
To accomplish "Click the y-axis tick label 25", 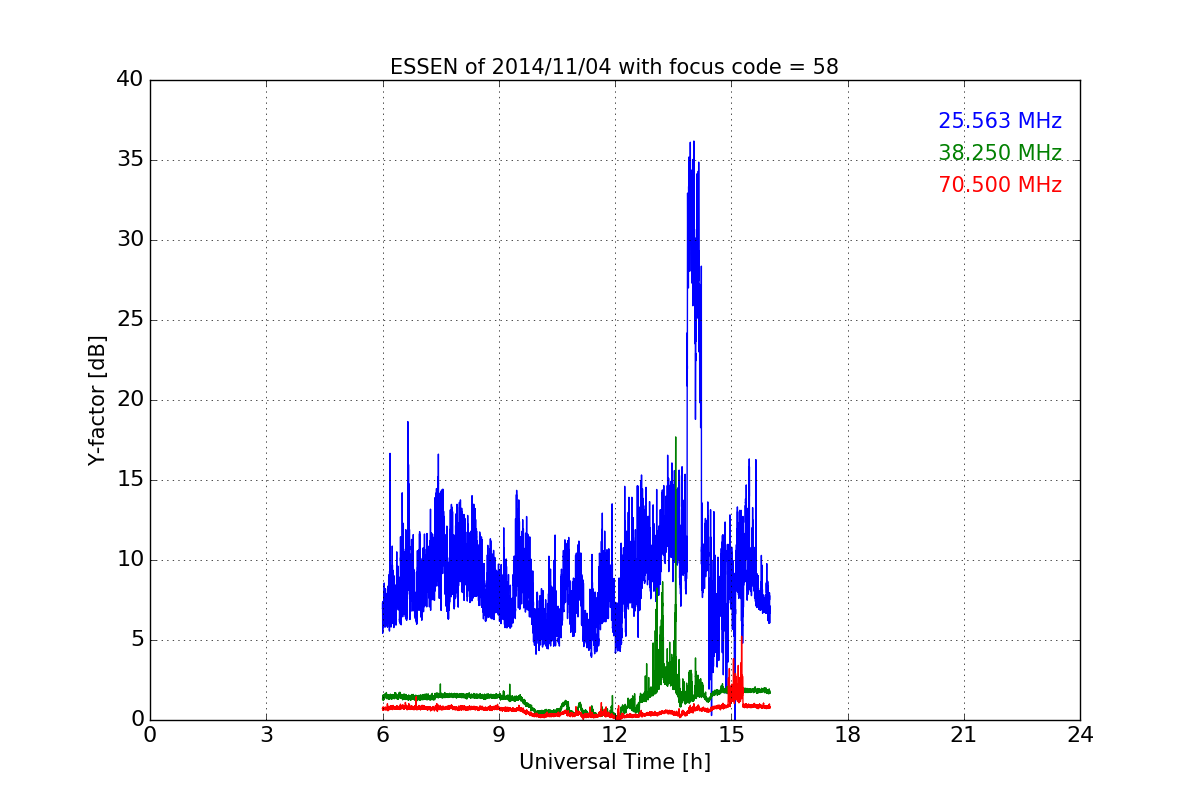I will coord(130,320).
